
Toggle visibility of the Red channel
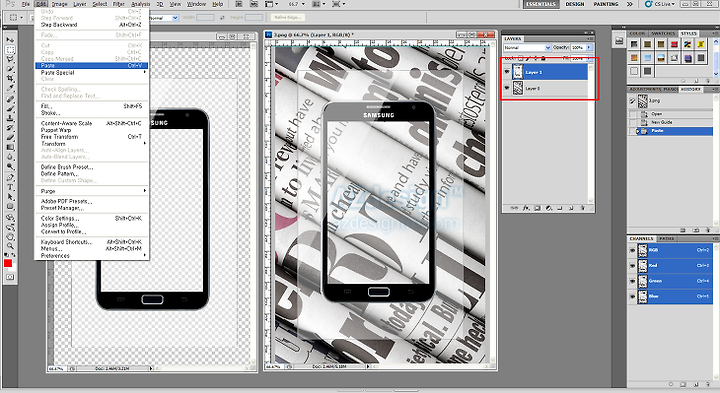click(x=632, y=265)
